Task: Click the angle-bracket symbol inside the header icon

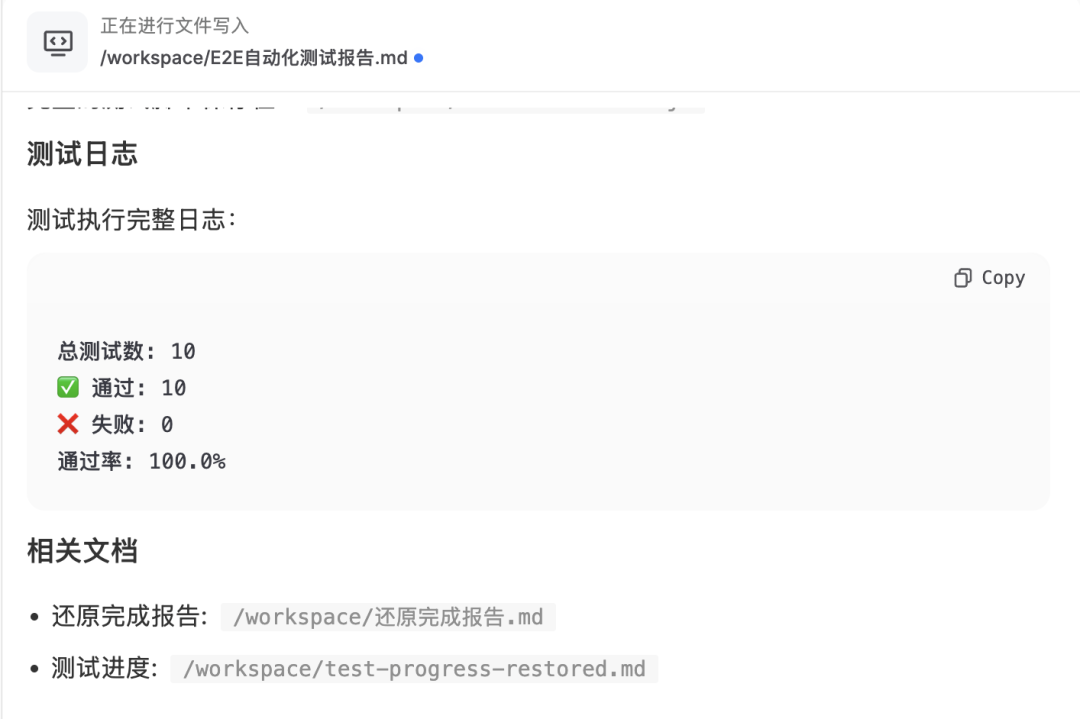Action: pos(55,41)
